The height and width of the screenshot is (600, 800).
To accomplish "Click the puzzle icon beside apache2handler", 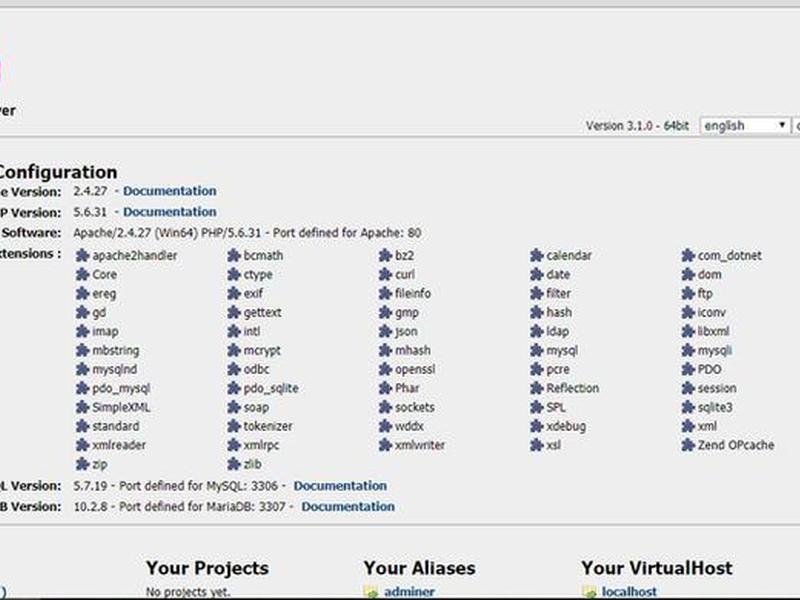I will (x=82, y=256).
